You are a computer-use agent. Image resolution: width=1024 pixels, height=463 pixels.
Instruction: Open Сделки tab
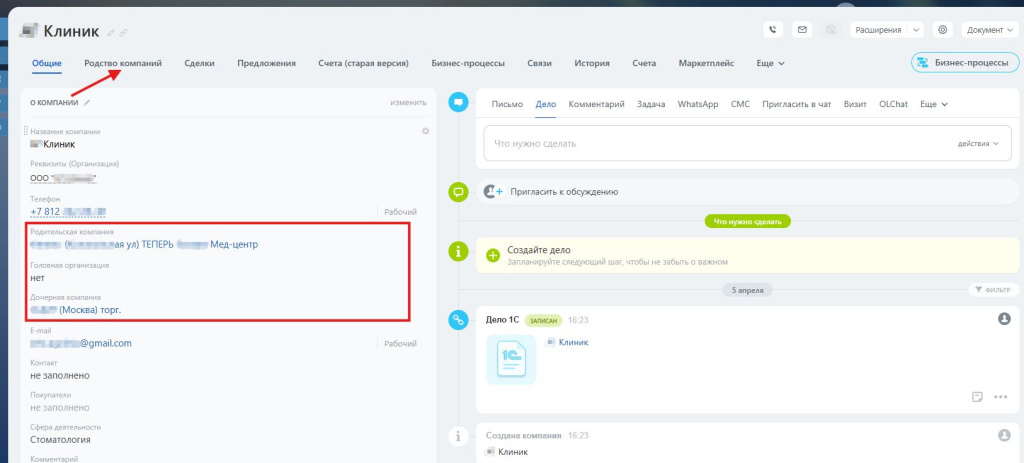[199, 63]
